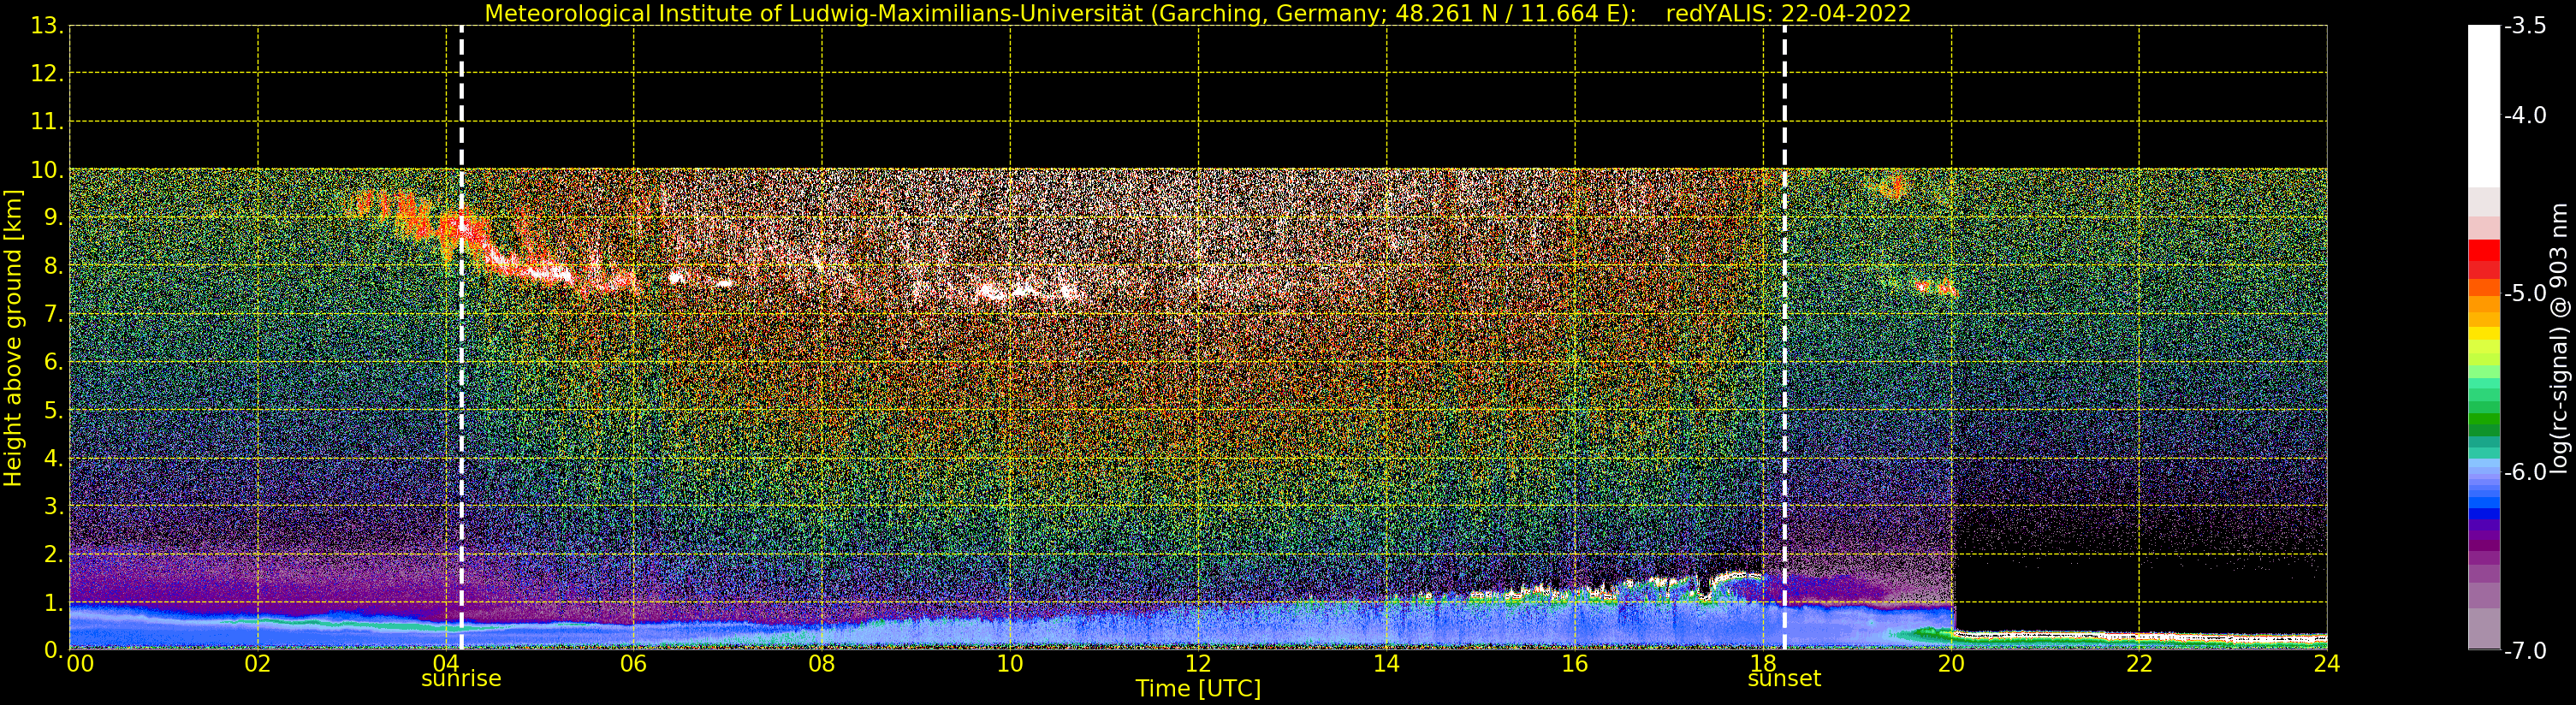This screenshot has width=2576, height=705.
Task: Click the height axis tick '10.'
Action: click(47, 170)
